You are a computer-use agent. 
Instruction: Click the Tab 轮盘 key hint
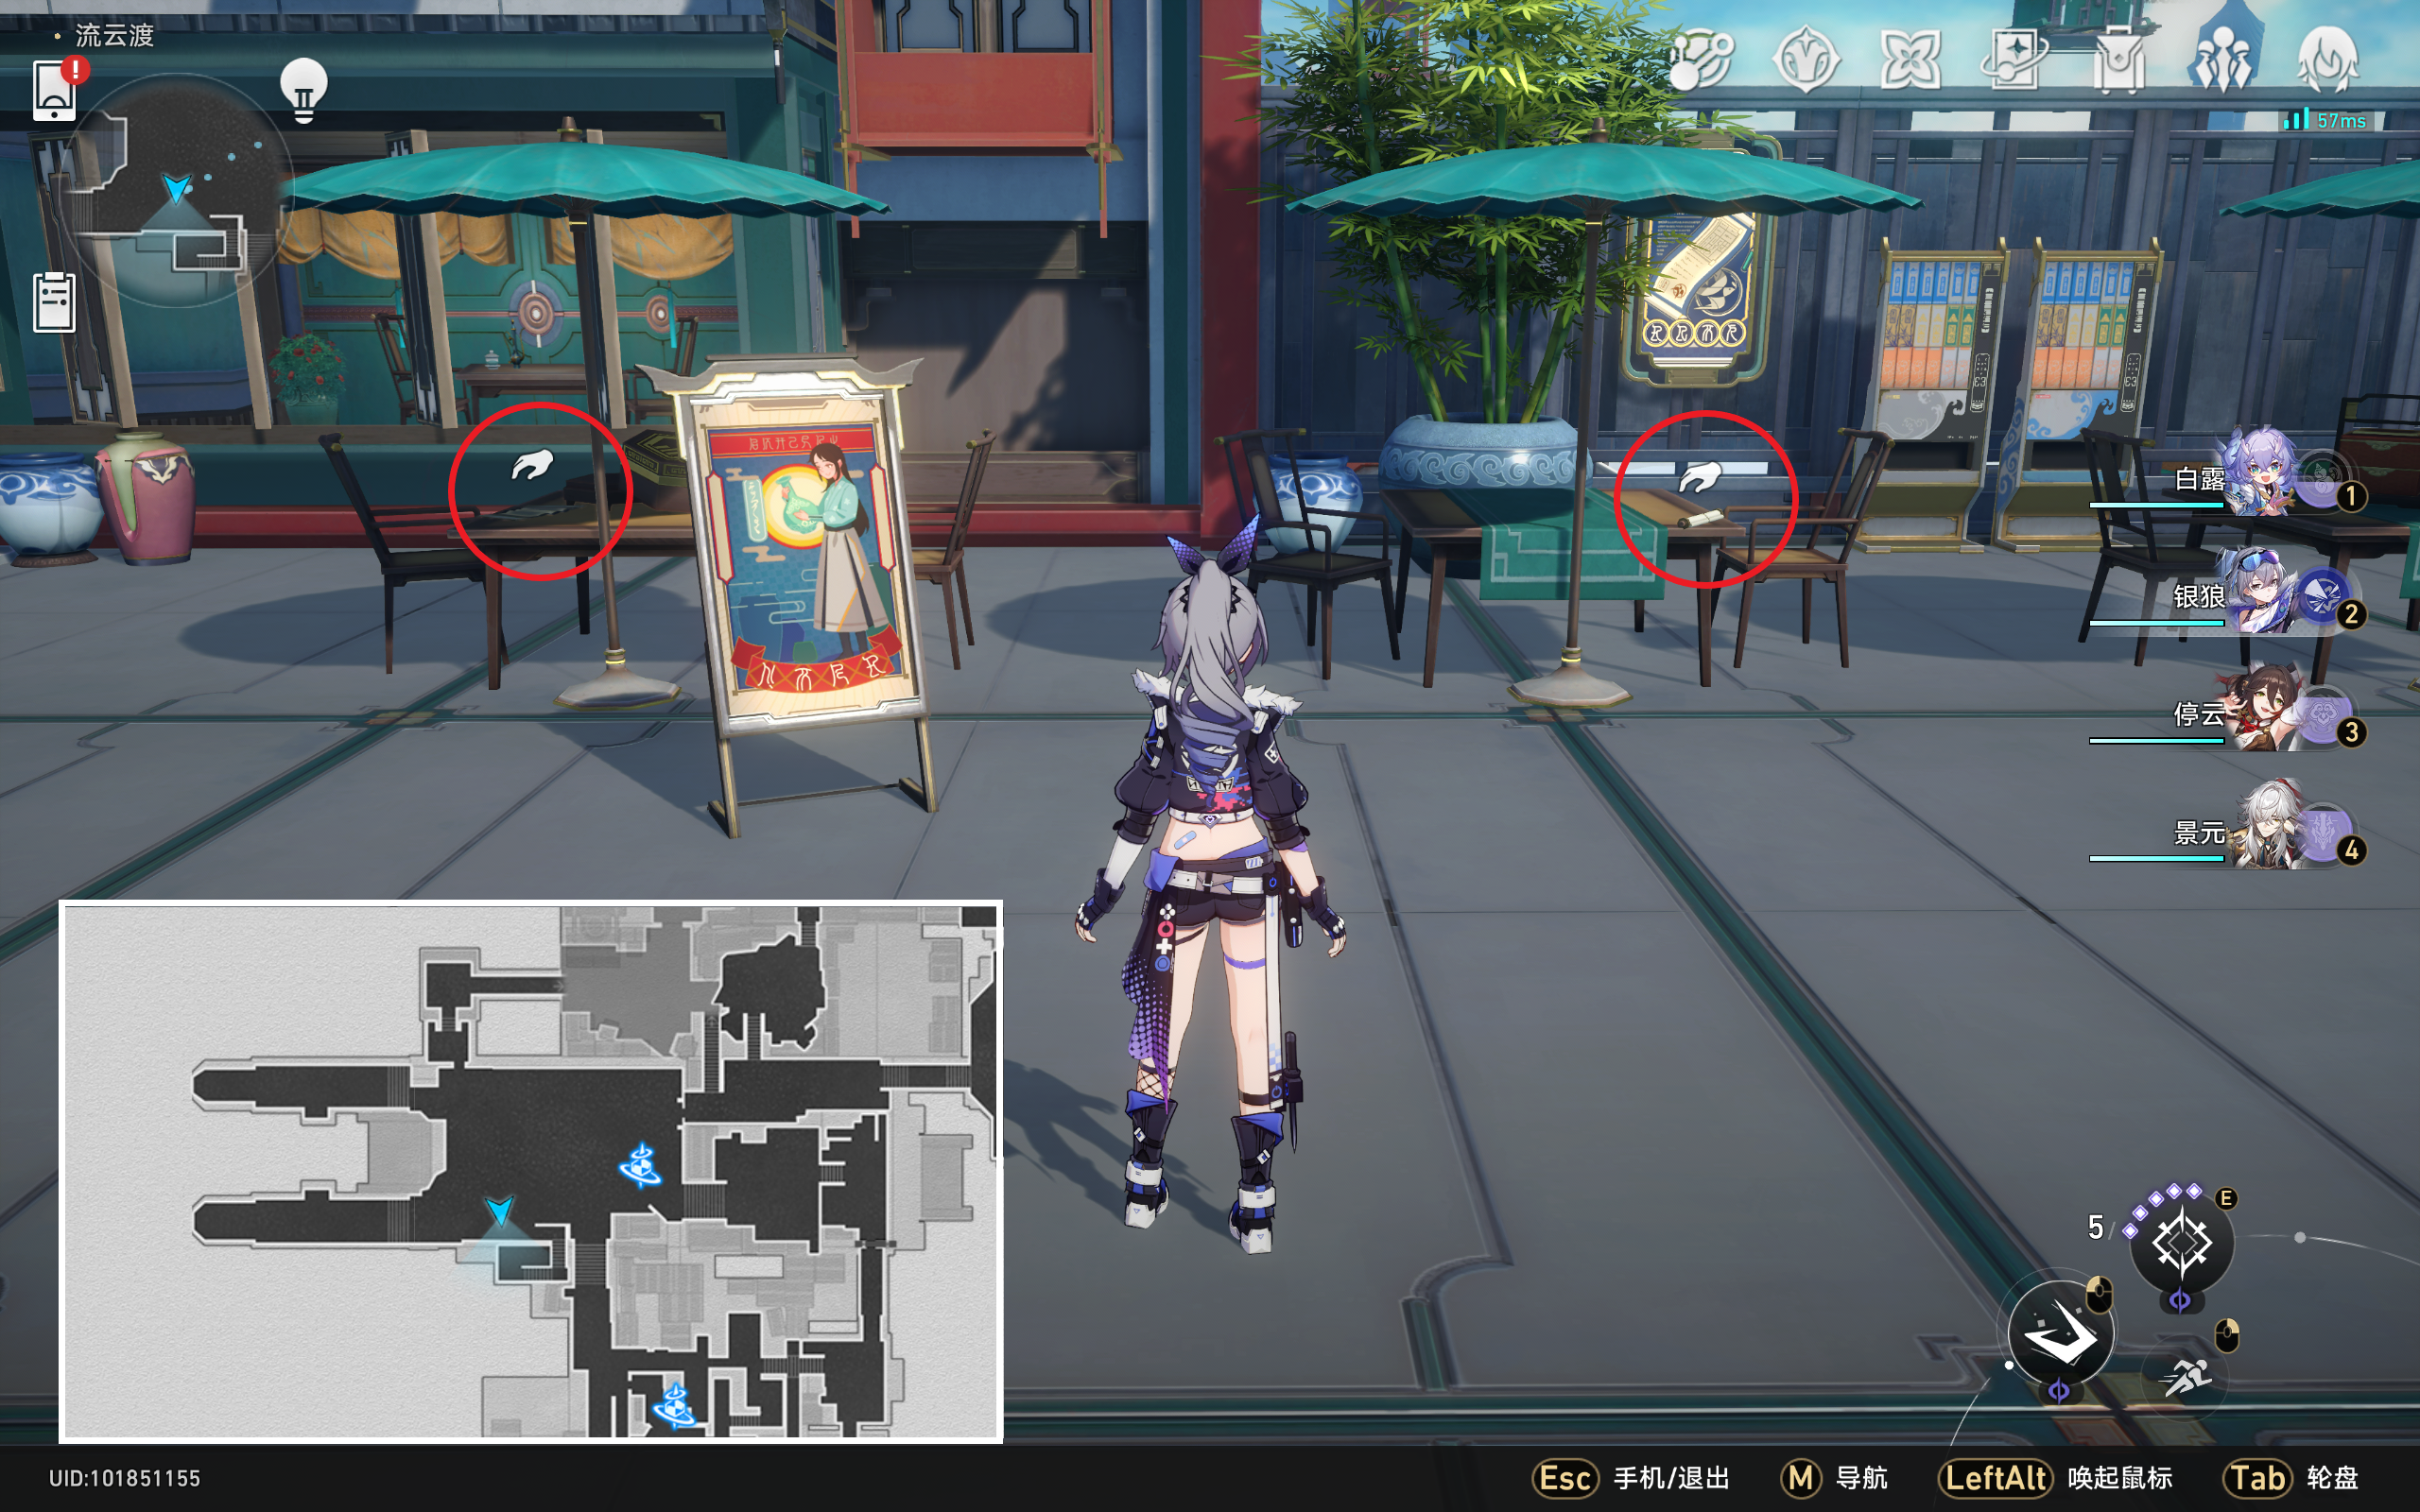click(2291, 1478)
